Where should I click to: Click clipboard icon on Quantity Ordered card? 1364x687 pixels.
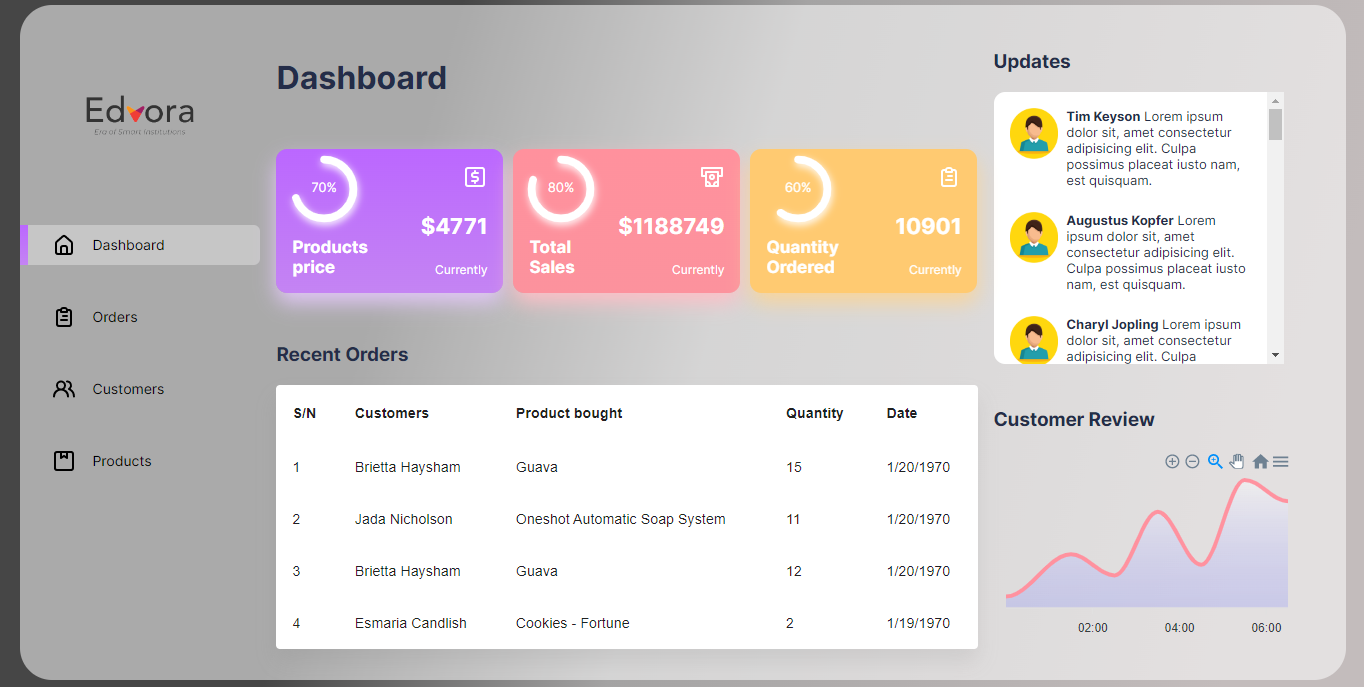coord(949,177)
